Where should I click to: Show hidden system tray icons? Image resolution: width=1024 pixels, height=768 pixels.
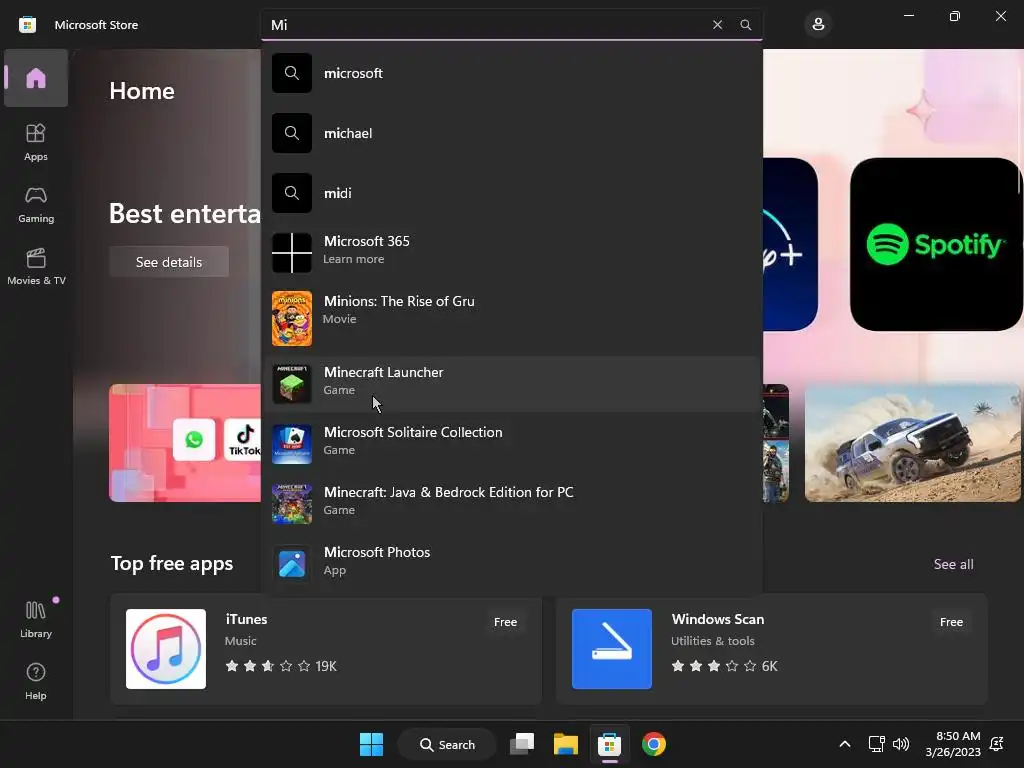click(x=844, y=744)
